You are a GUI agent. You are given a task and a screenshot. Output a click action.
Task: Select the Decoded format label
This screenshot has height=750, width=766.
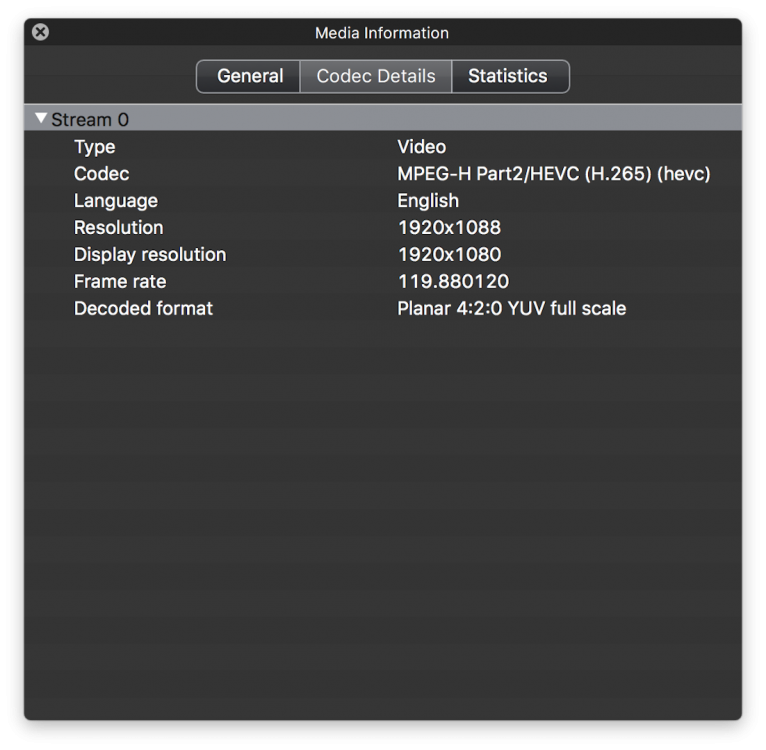143,309
